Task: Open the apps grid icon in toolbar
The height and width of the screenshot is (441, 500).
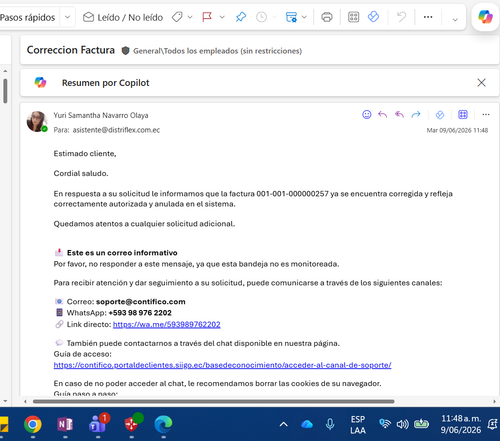Action: click(x=353, y=17)
